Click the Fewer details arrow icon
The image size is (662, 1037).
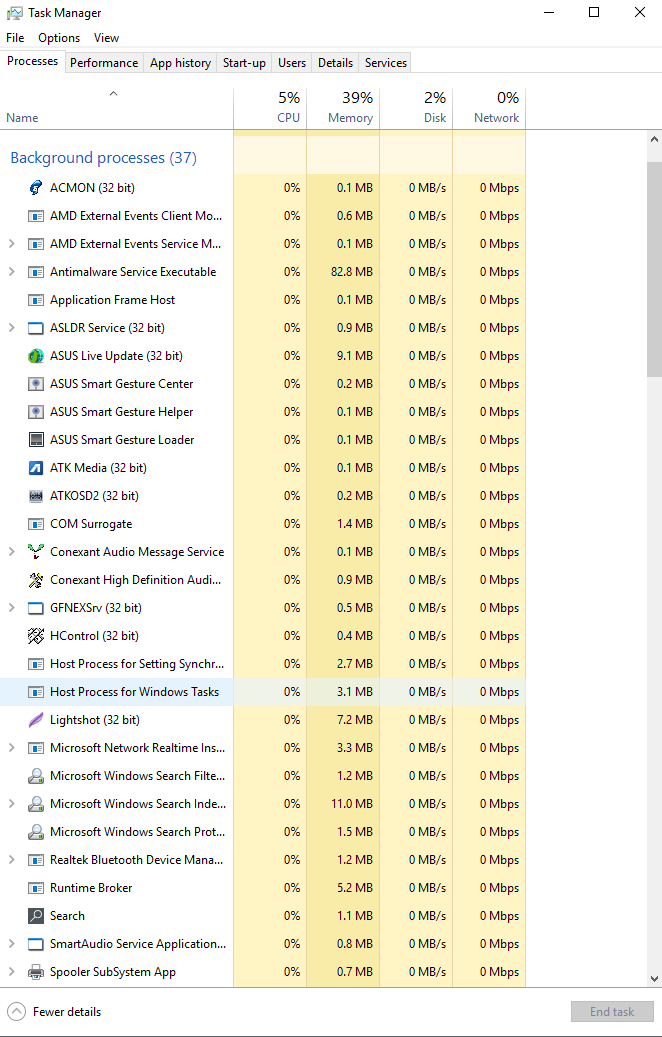(x=17, y=1011)
